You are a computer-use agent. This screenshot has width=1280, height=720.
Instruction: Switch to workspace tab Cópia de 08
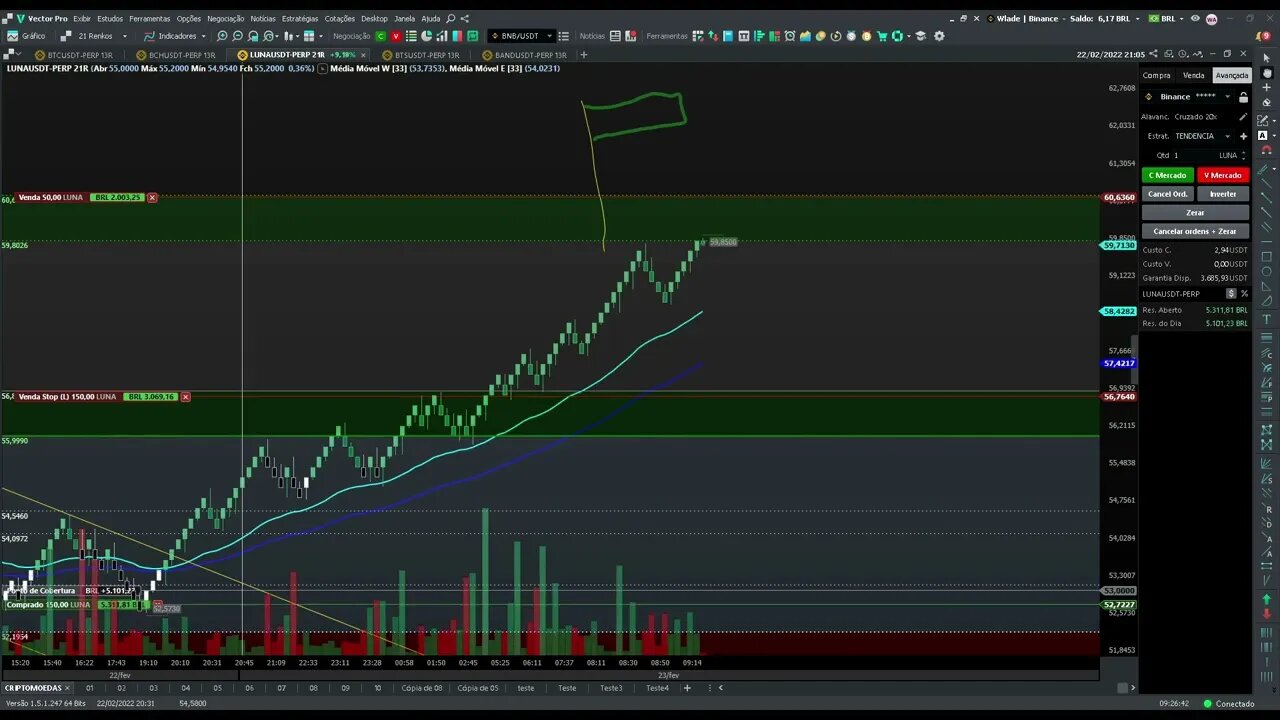tap(421, 688)
